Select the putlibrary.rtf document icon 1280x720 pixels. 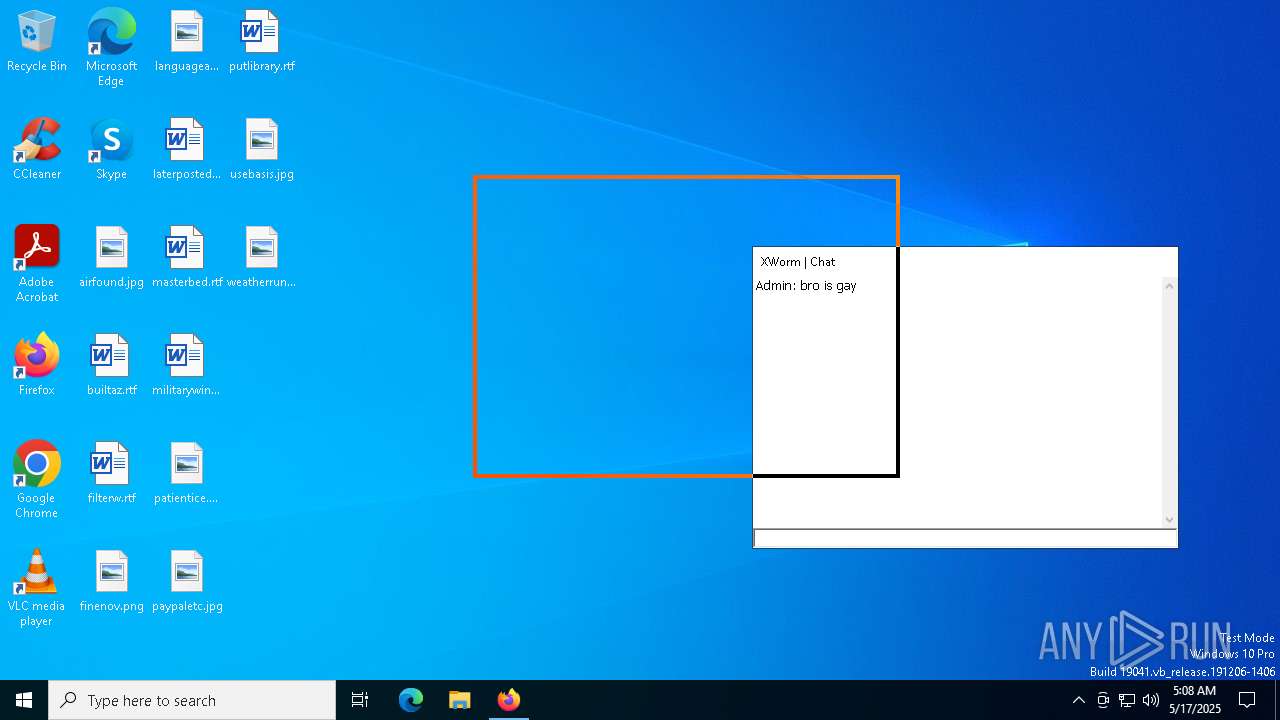(261, 42)
